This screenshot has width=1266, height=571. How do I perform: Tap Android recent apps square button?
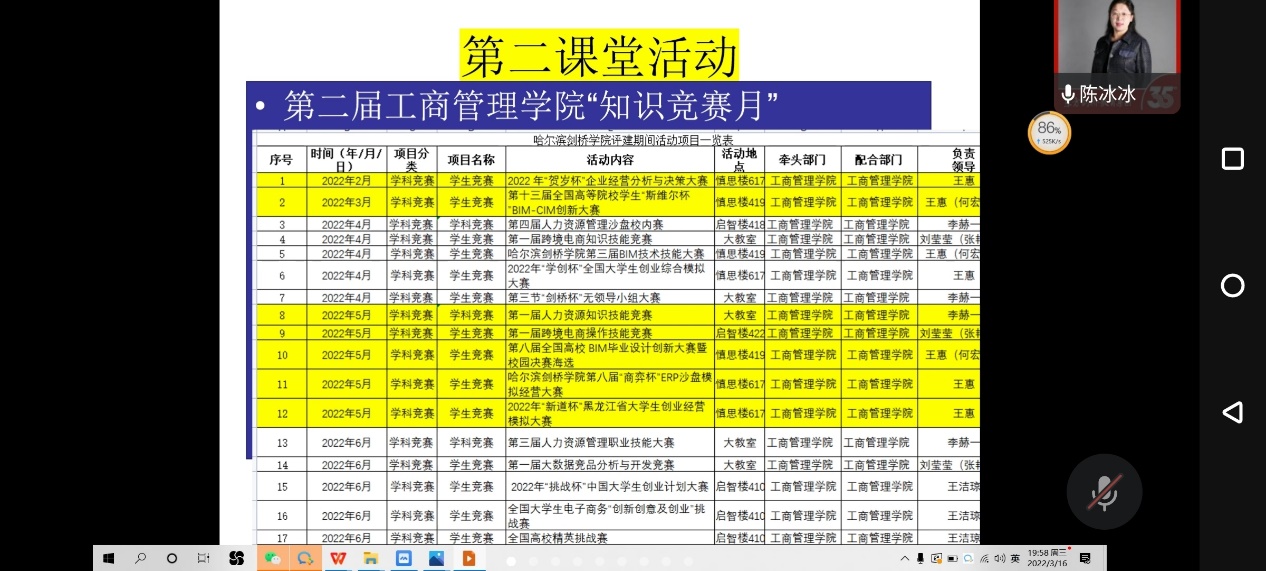point(1232,158)
